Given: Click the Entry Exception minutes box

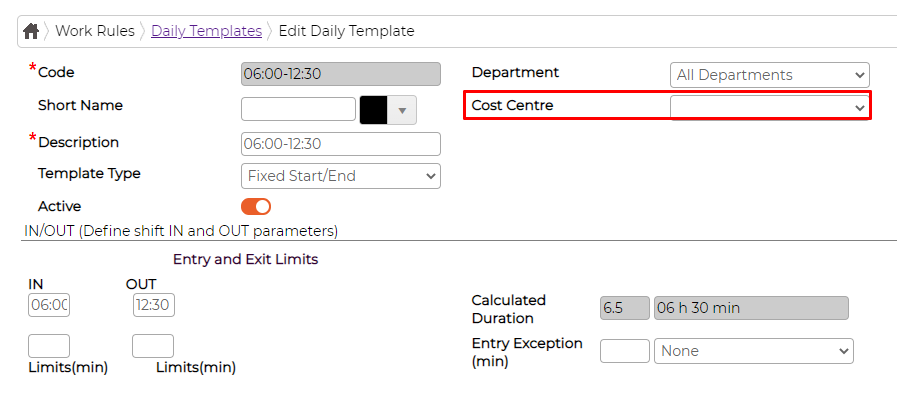Looking at the screenshot, I should (x=625, y=351).
